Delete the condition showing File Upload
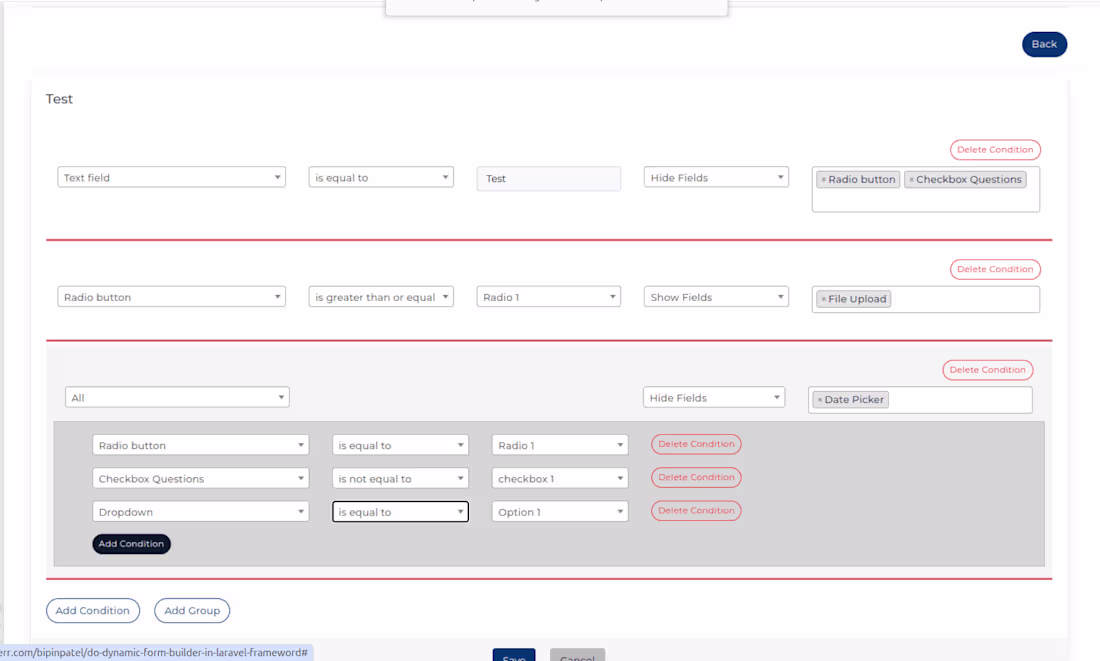This screenshot has height=661, width=1100. coord(995,269)
